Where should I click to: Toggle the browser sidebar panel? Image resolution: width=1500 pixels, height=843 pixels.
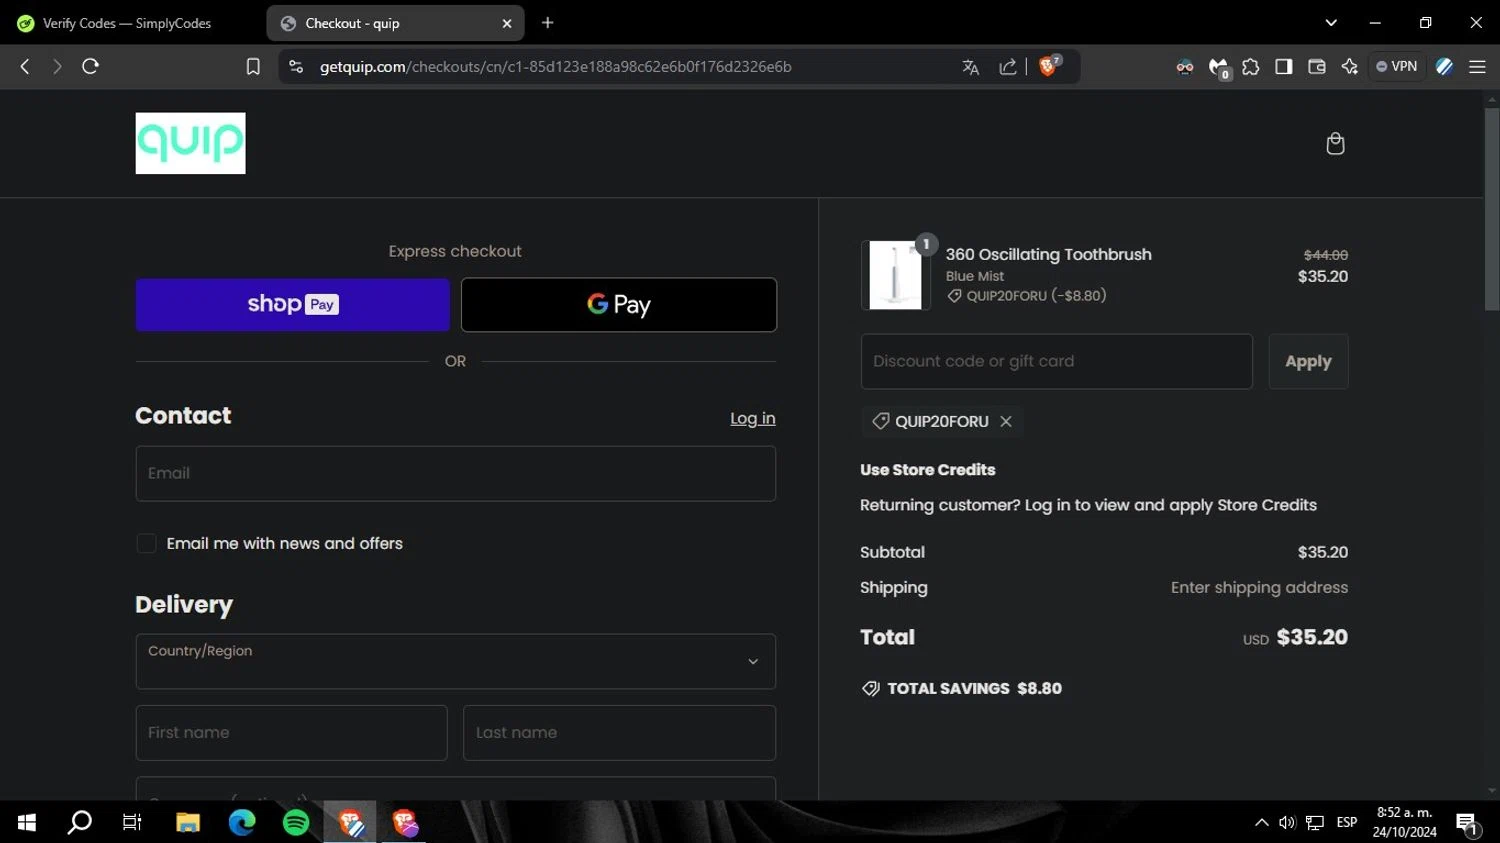click(x=1284, y=67)
